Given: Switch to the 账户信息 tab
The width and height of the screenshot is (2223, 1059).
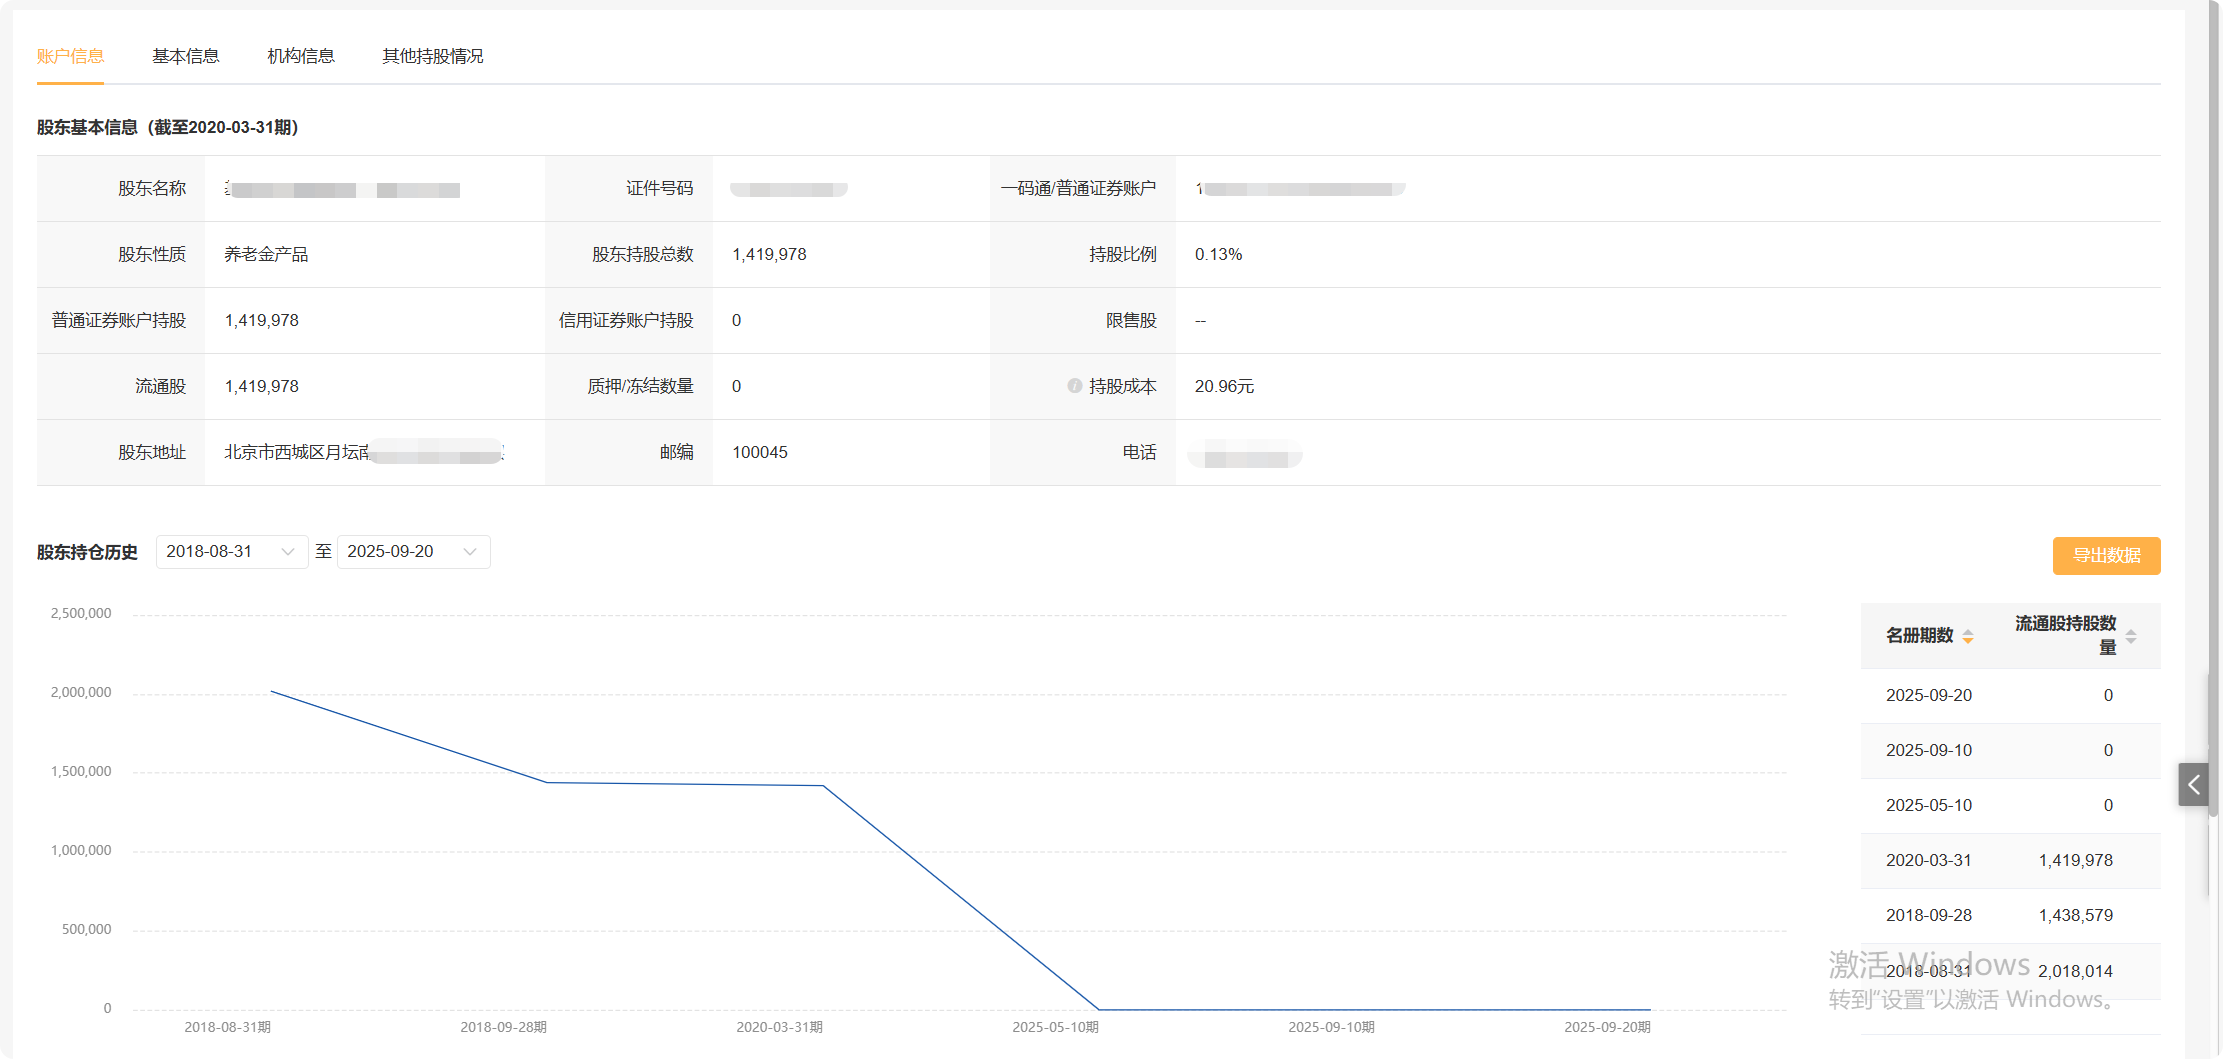Looking at the screenshot, I should pos(70,56).
